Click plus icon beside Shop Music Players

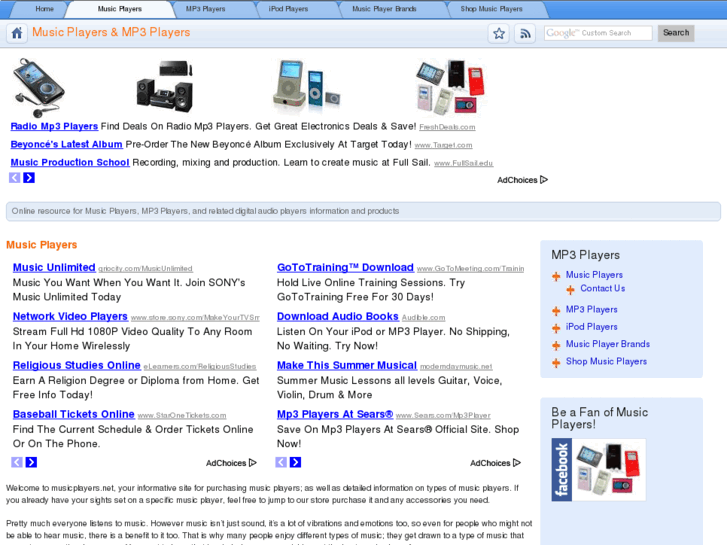coord(556,363)
